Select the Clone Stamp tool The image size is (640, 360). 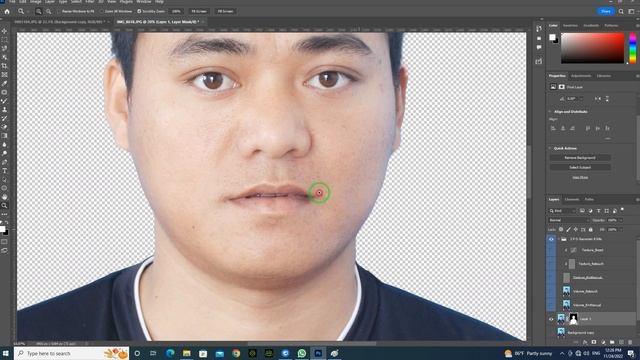[4, 109]
